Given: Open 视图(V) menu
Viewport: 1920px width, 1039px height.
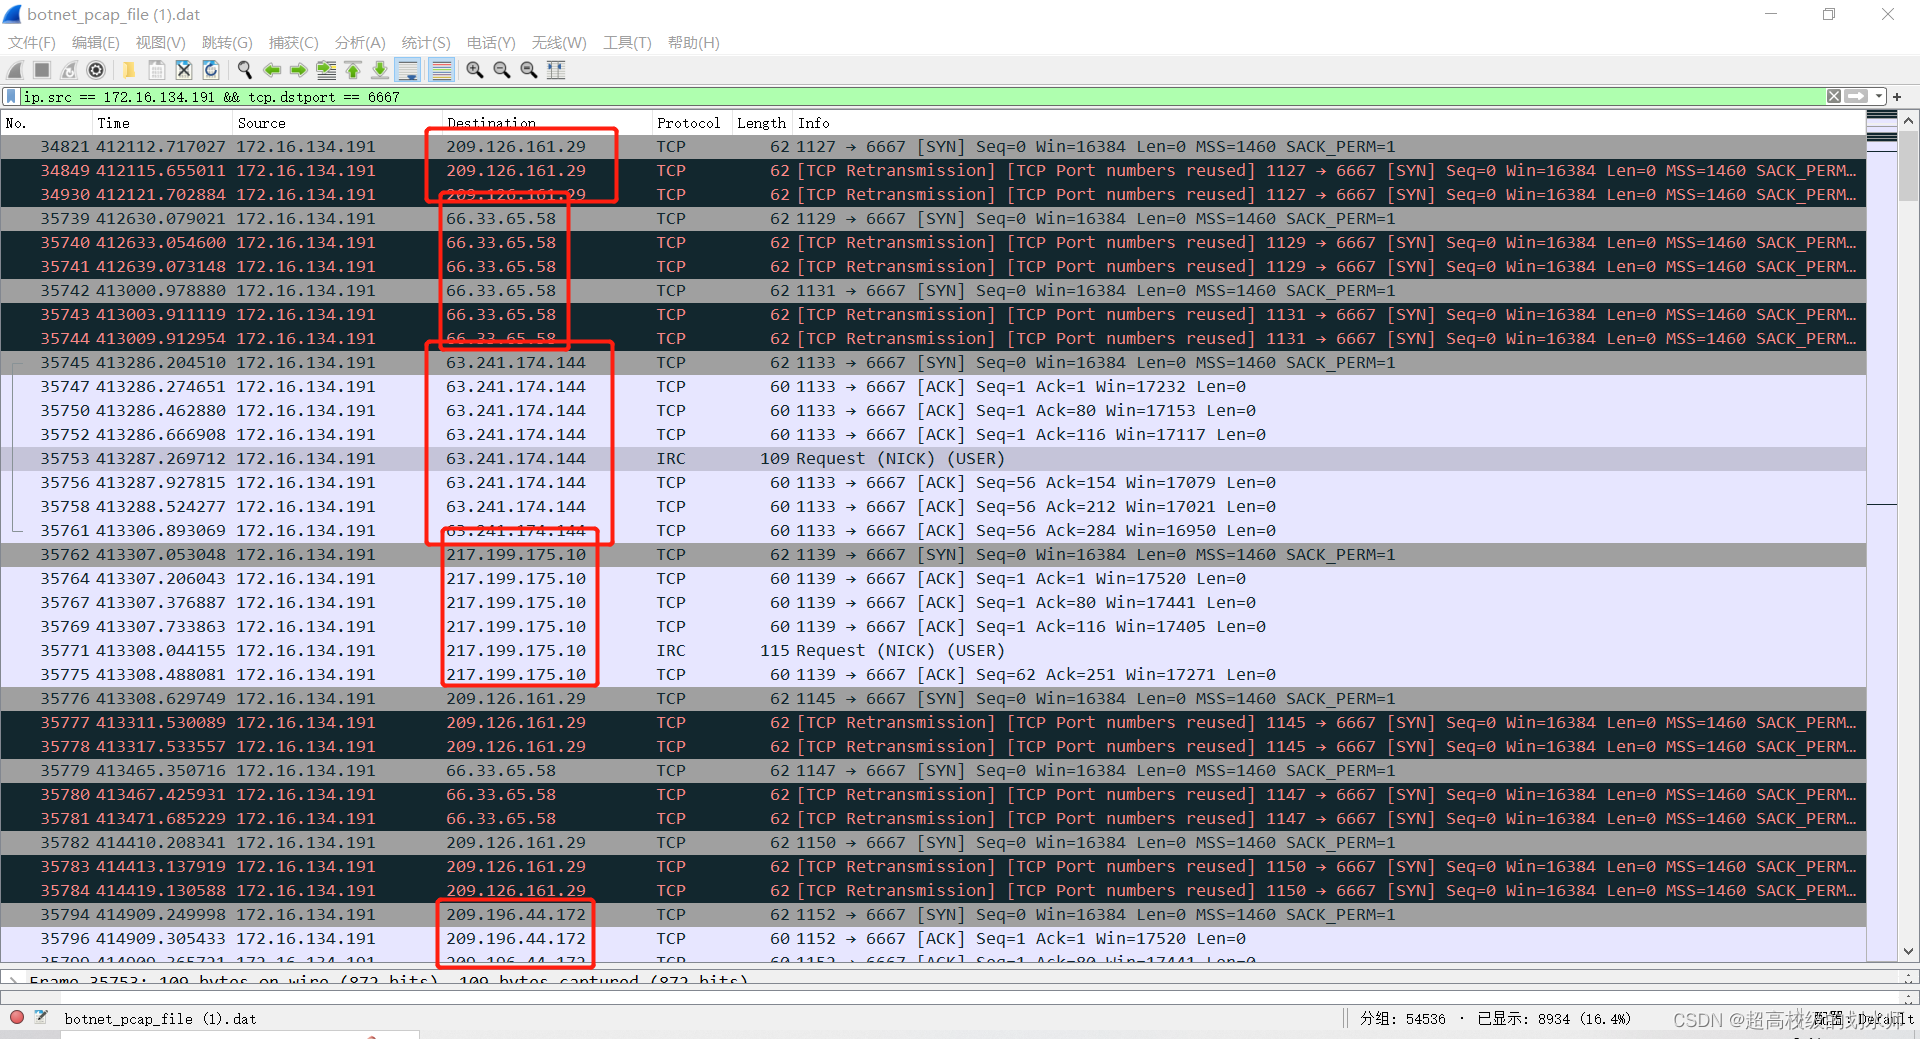Looking at the screenshot, I should point(160,43).
